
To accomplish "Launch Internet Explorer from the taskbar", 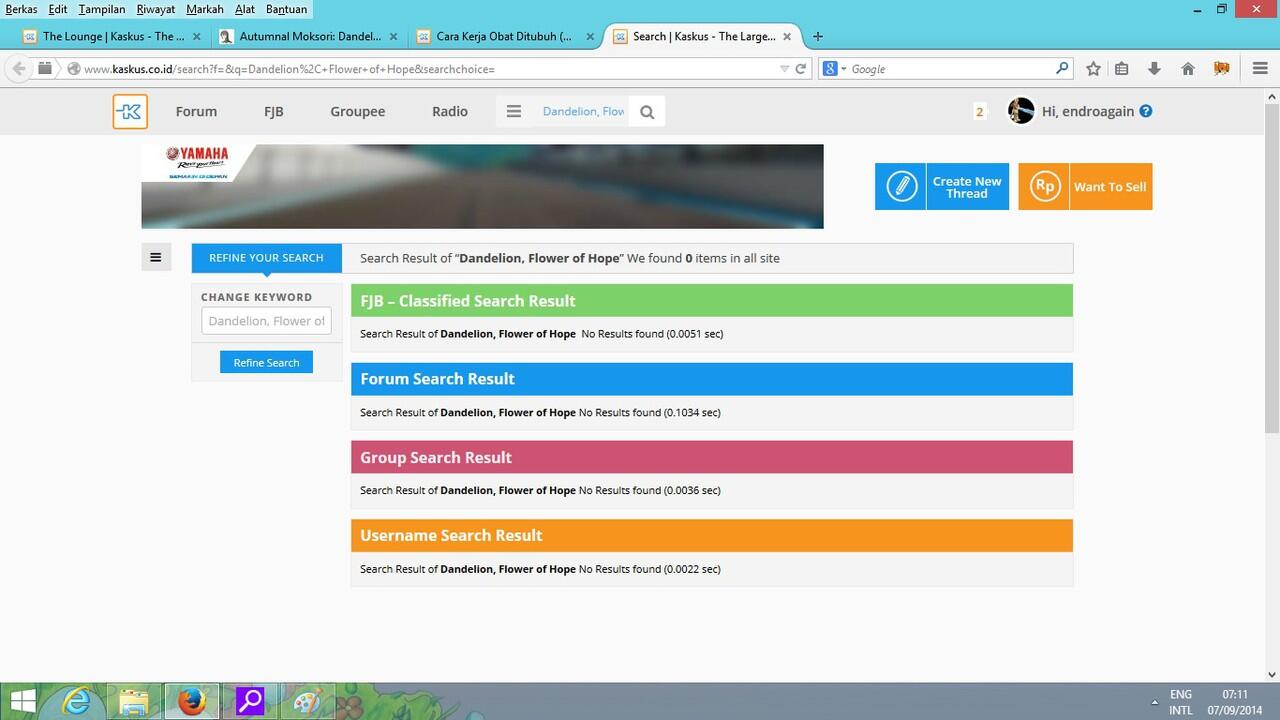I will (x=77, y=702).
